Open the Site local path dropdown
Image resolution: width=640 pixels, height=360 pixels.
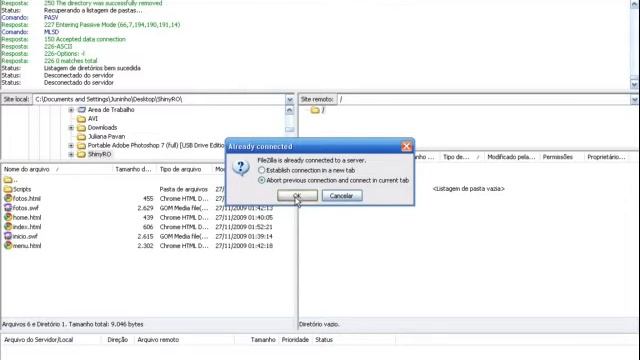(290, 100)
